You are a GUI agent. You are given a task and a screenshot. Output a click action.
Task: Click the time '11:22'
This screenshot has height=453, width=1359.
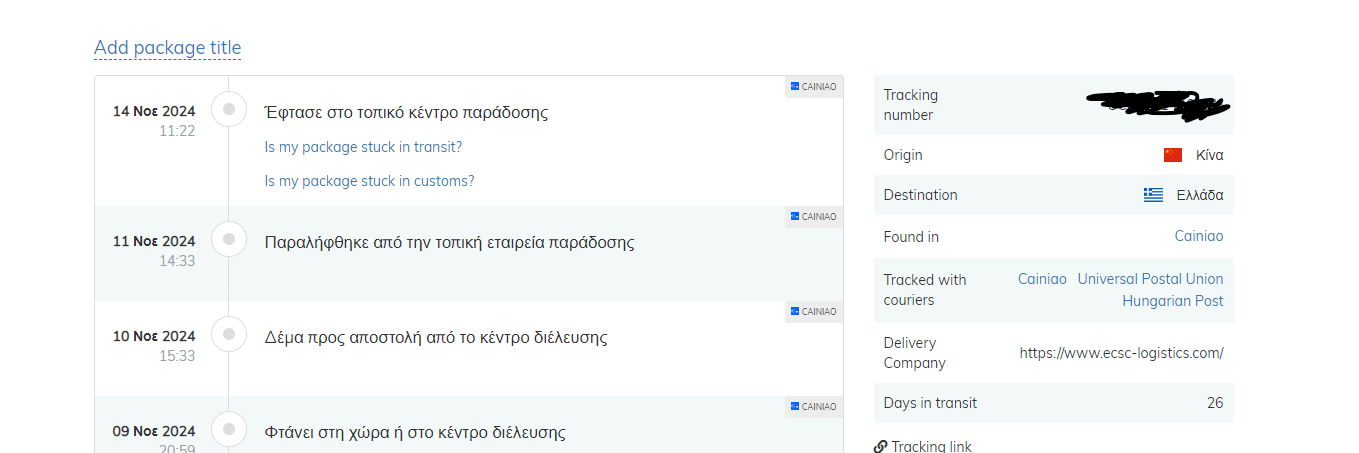click(177, 131)
